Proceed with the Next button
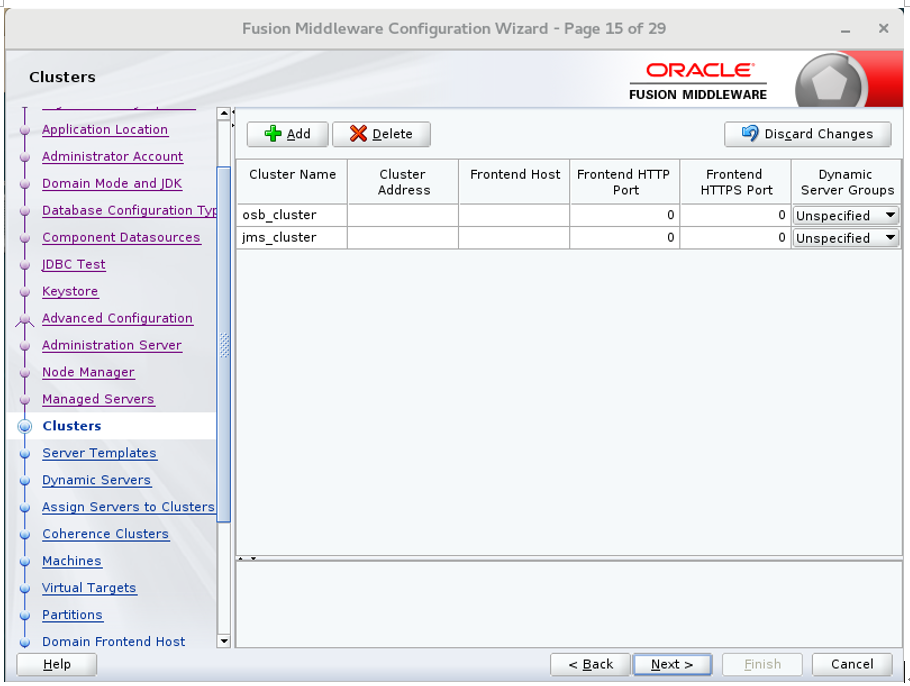 672,664
